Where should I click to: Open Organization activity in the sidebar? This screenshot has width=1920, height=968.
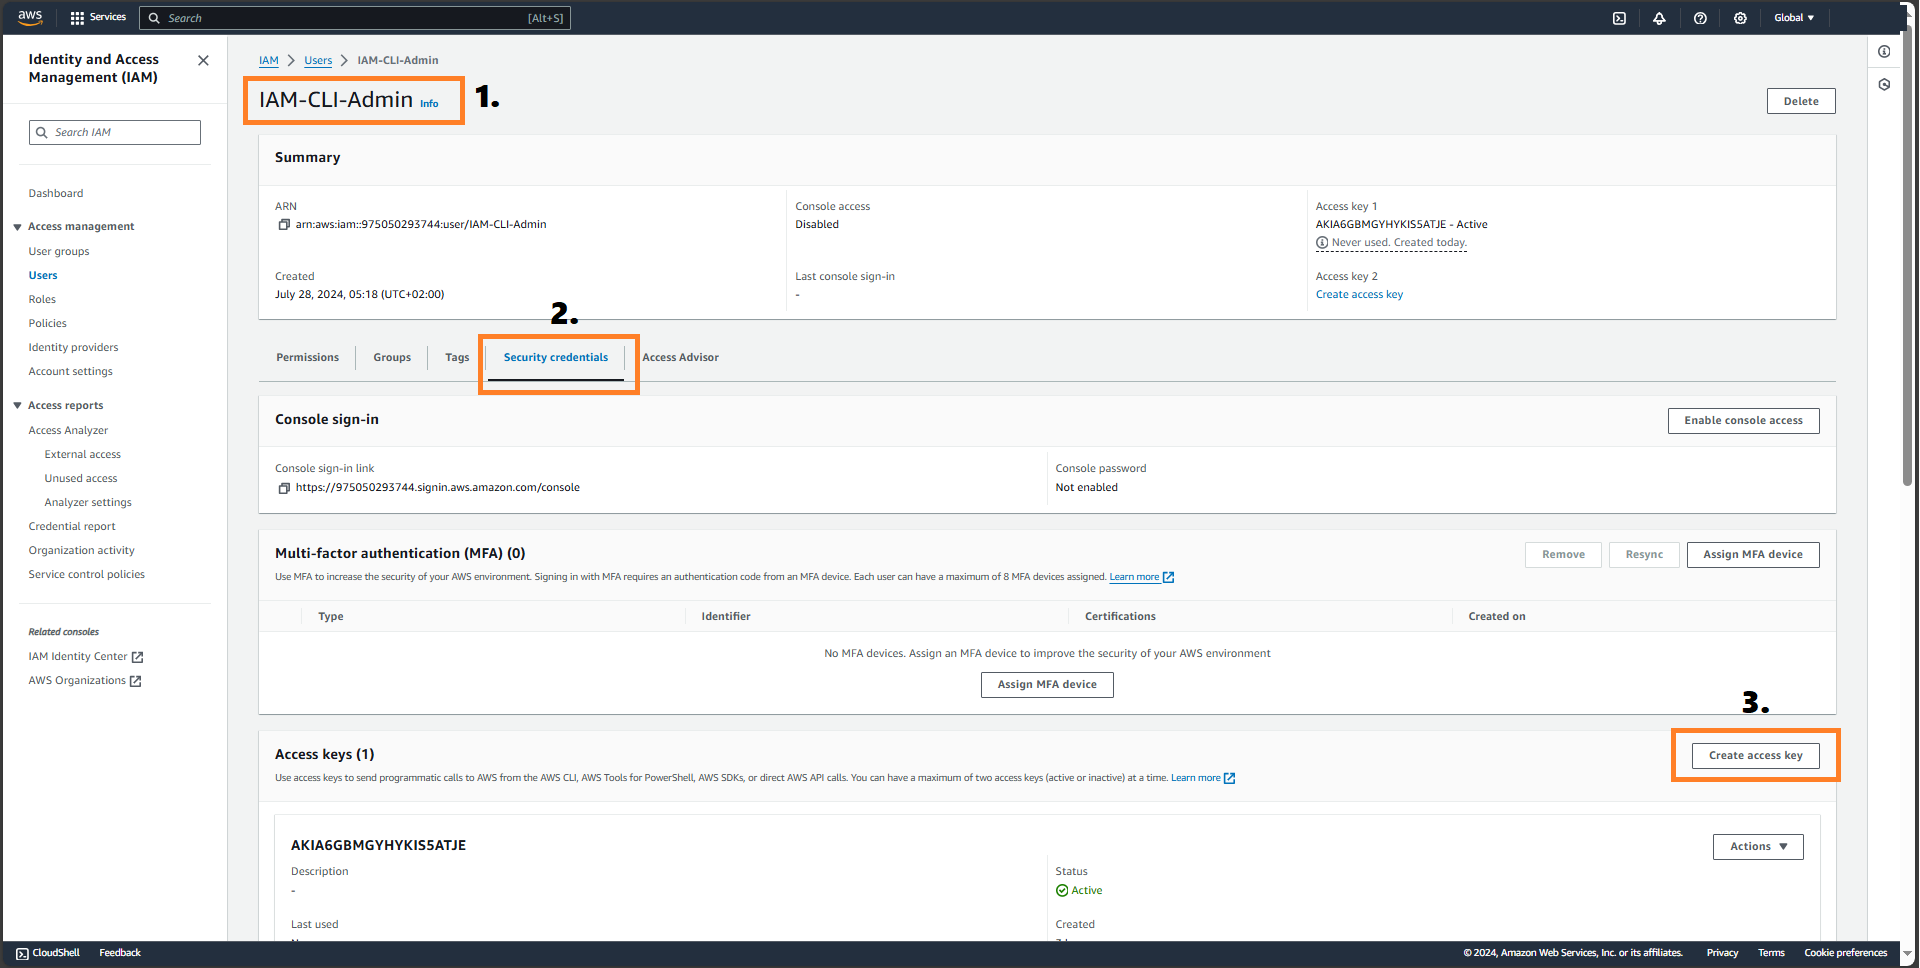[x=81, y=551]
